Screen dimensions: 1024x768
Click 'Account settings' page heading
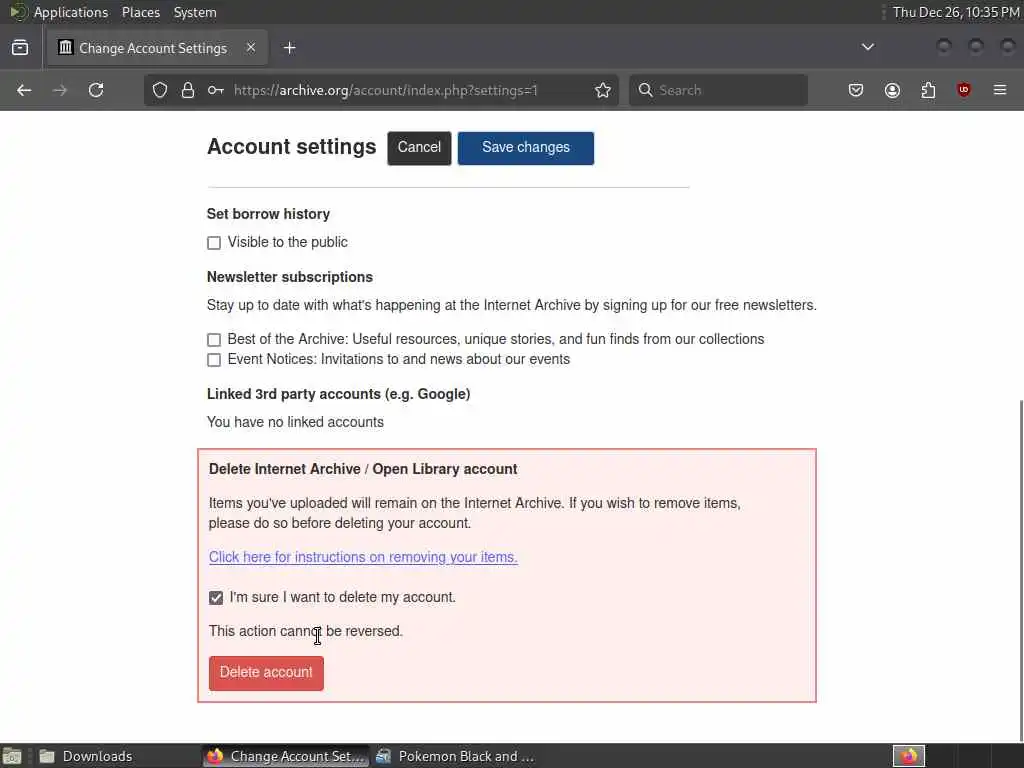292,147
